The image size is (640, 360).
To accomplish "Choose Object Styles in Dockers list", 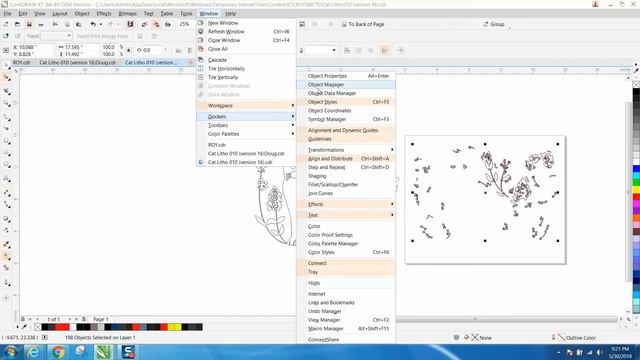I will pos(346,102).
